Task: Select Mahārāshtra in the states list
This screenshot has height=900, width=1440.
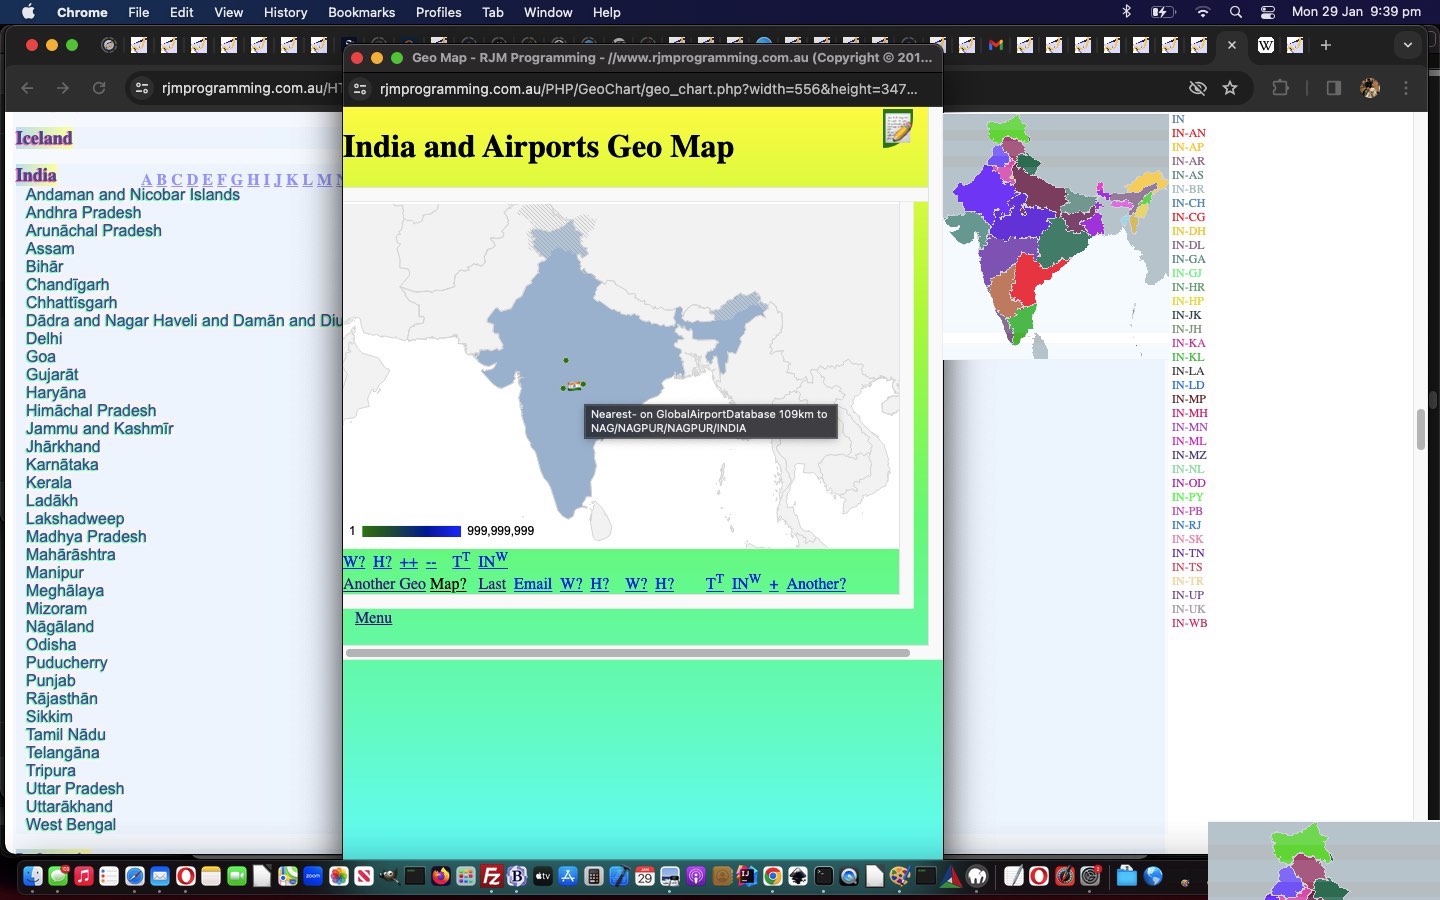Action: click(71, 555)
